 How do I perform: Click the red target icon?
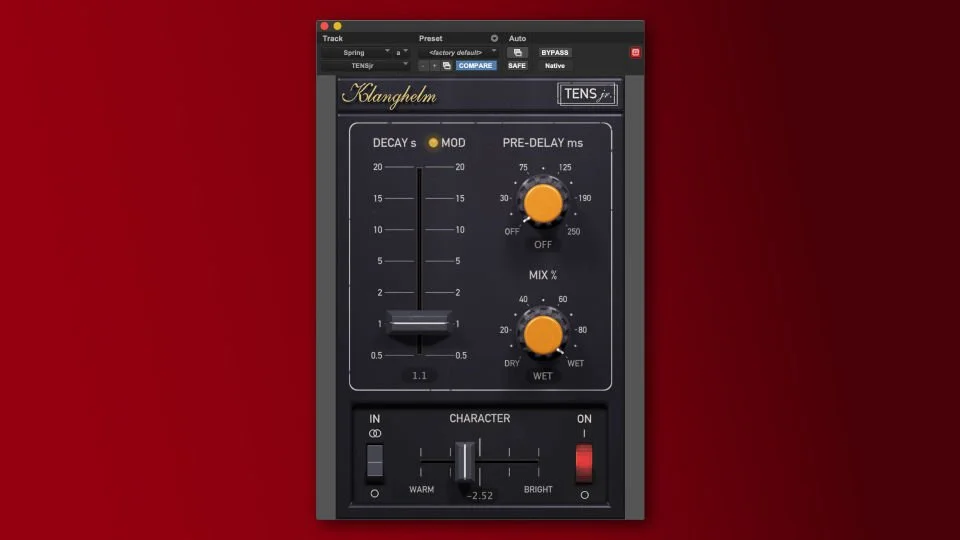click(x=636, y=53)
